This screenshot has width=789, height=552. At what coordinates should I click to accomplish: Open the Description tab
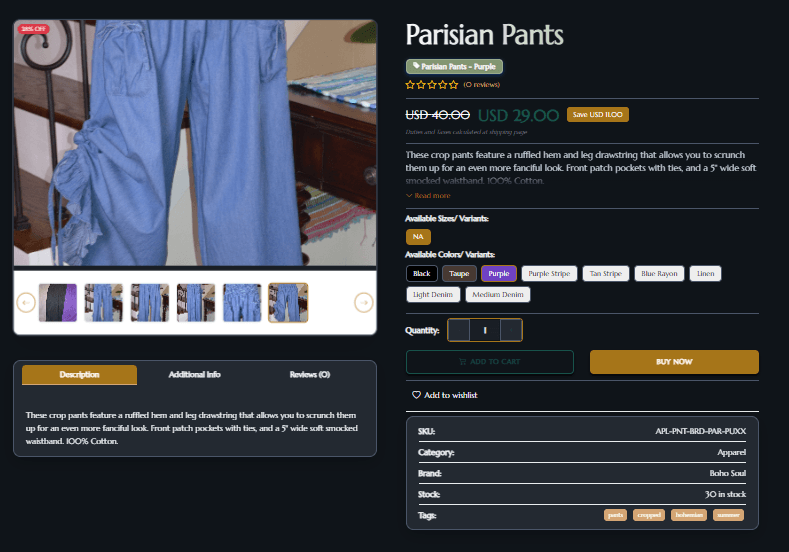(x=80, y=374)
